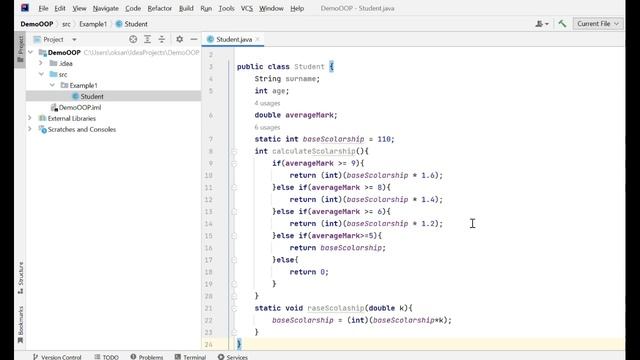Screen dimensions: 640x360
Task: Click the raseScolaship method name
Action: click(x=336, y=308)
